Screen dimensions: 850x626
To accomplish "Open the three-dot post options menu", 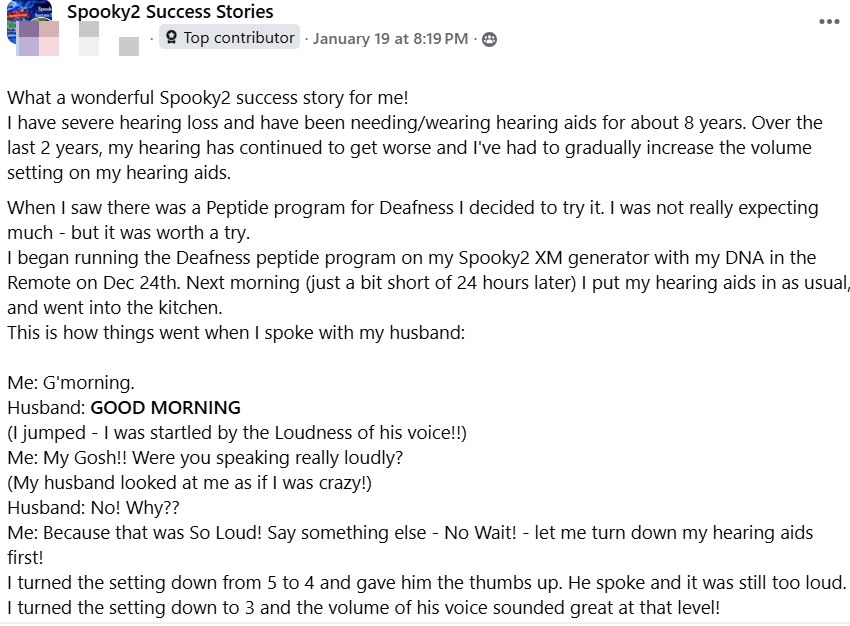I will click(829, 22).
